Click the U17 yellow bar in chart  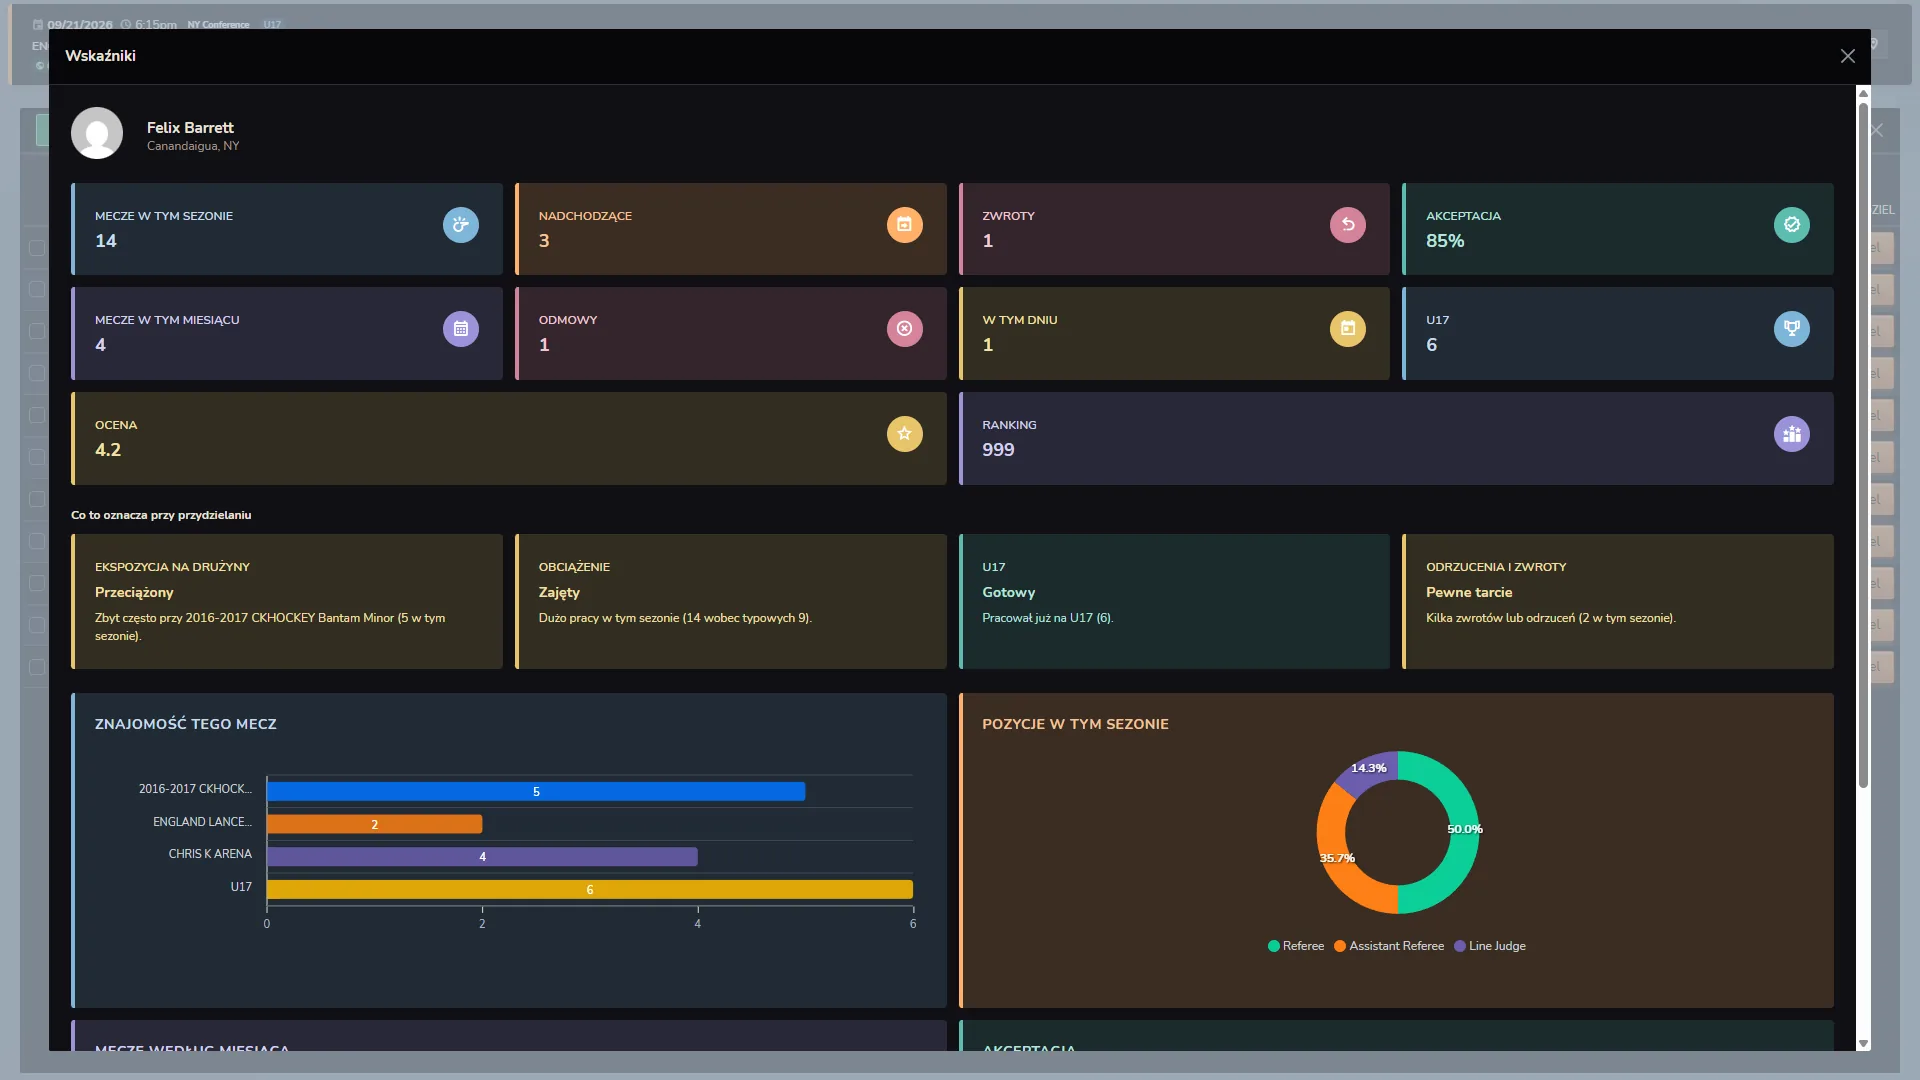pyautogui.click(x=590, y=889)
